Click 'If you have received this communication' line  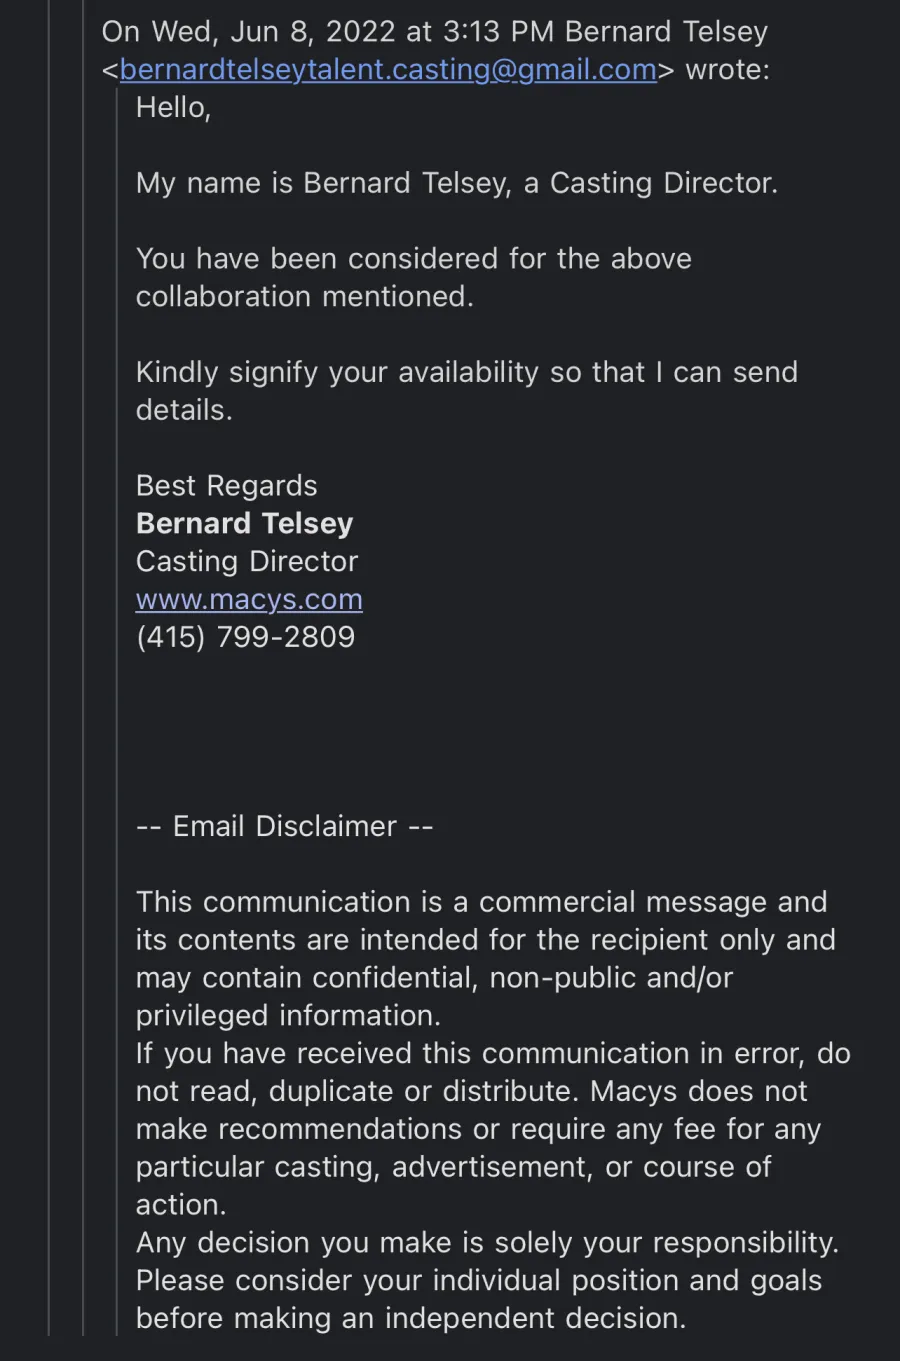493,1053
